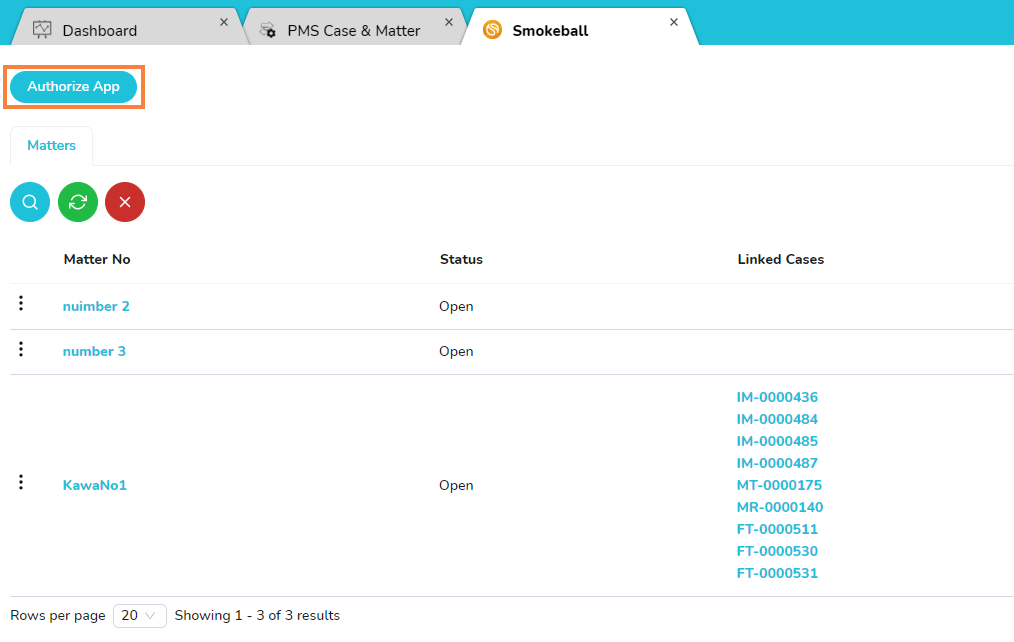Open linked case FT-0000531

[x=777, y=573]
